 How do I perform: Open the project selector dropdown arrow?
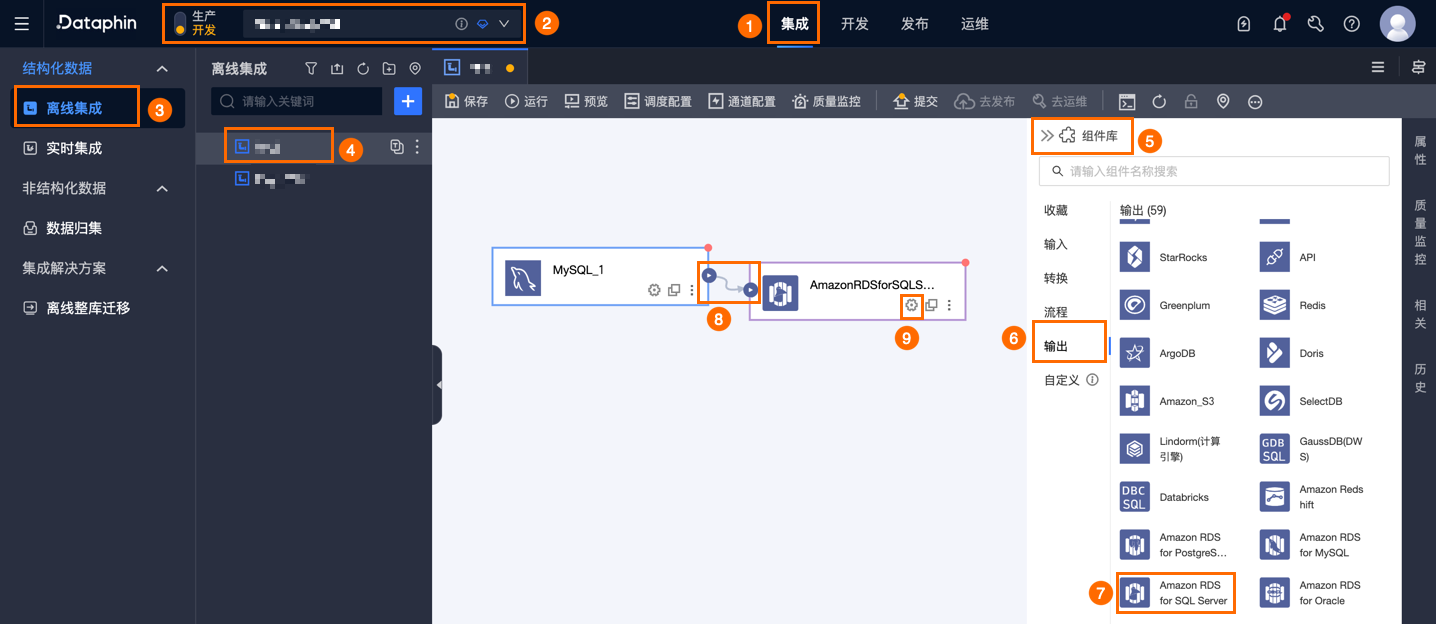point(504,24)
